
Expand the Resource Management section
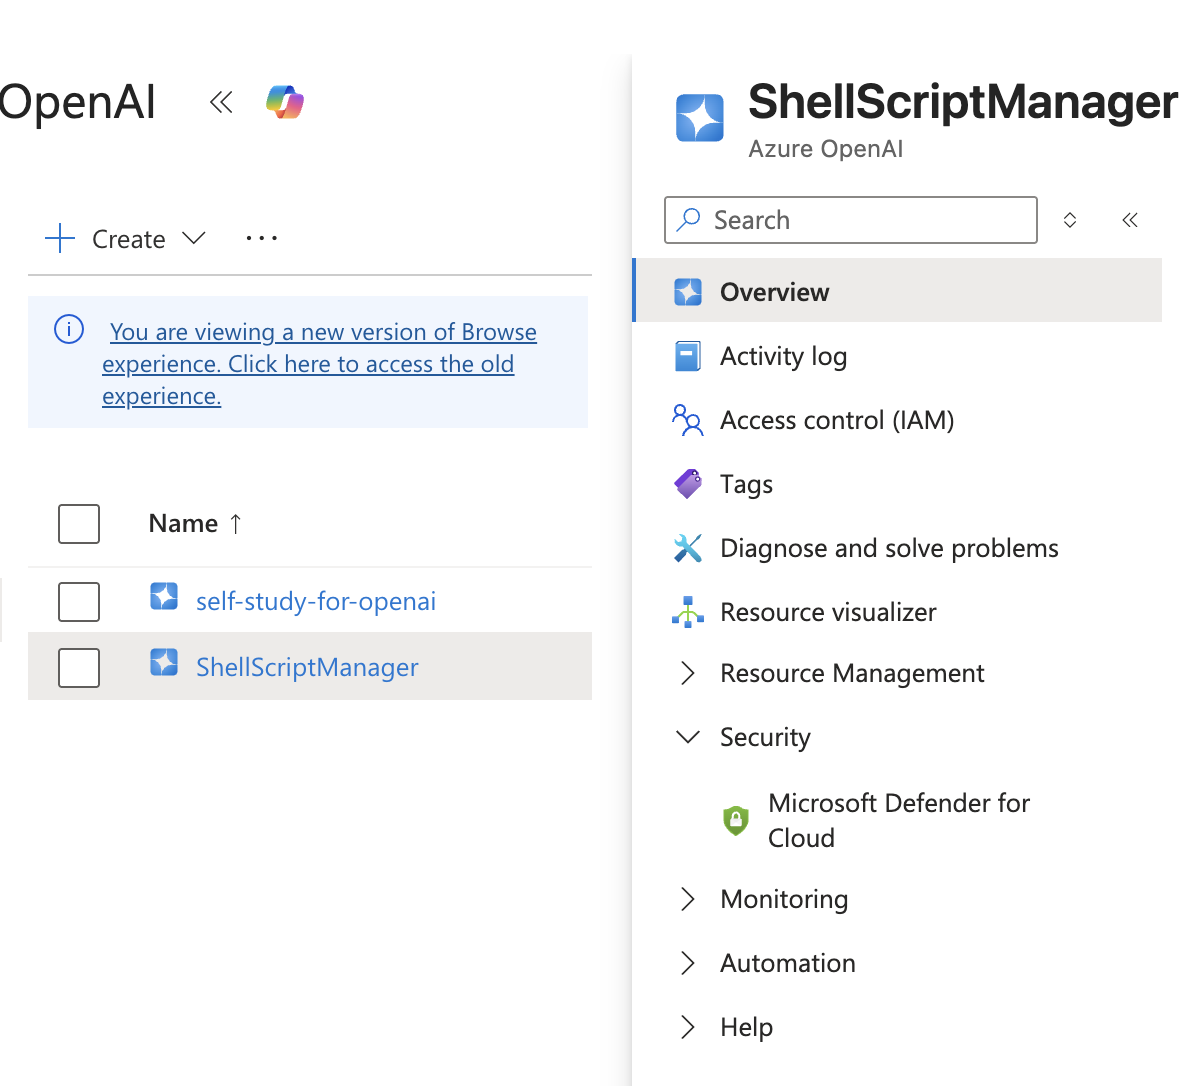tap(688, 674)
